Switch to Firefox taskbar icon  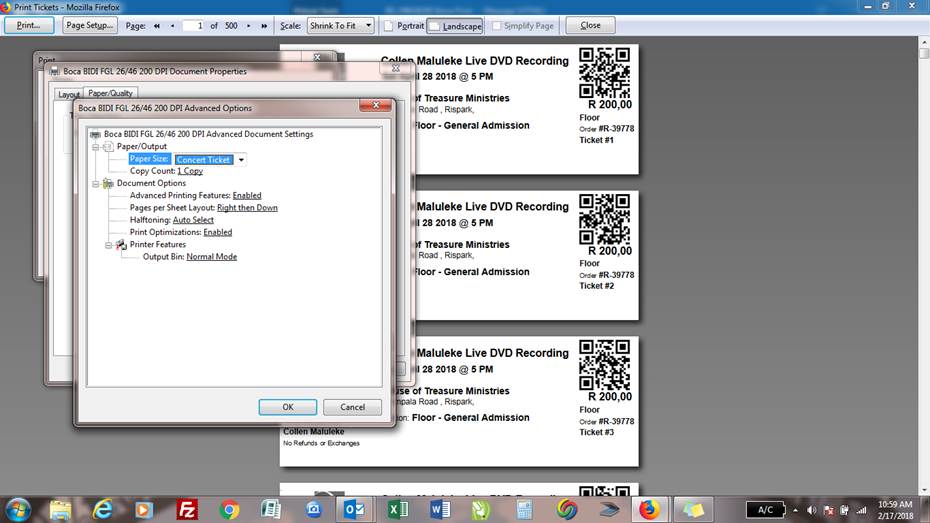[x=649, y=509]
